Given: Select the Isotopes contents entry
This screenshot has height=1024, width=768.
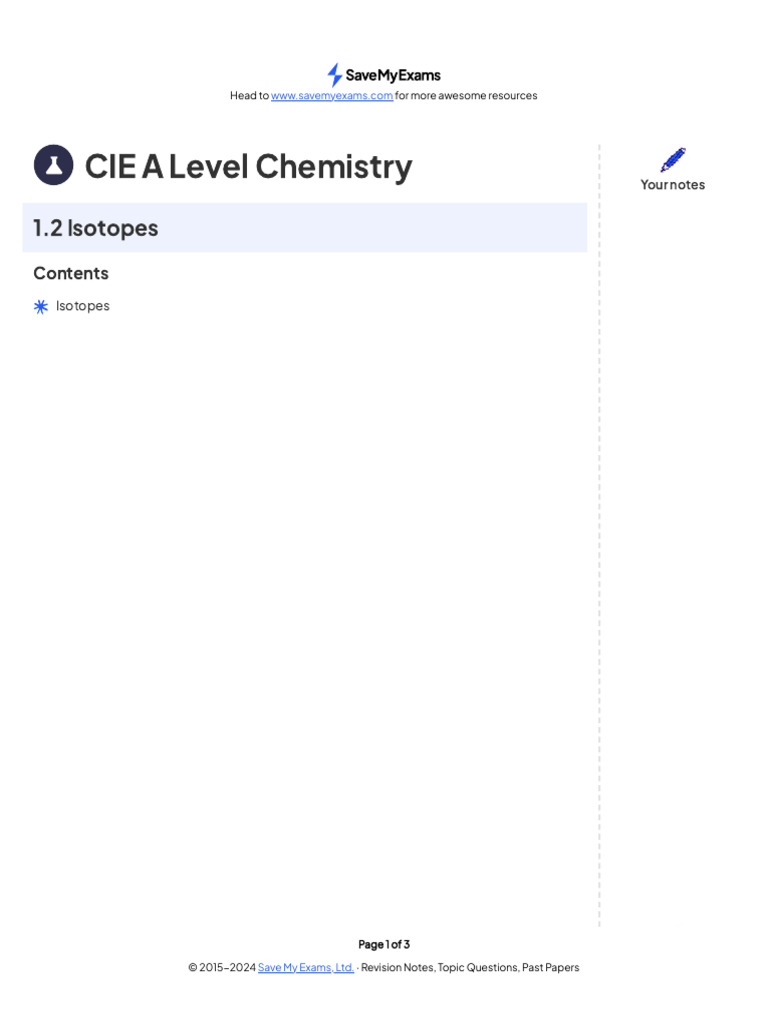Looking at the screenshot, I should tap(82, 306).
